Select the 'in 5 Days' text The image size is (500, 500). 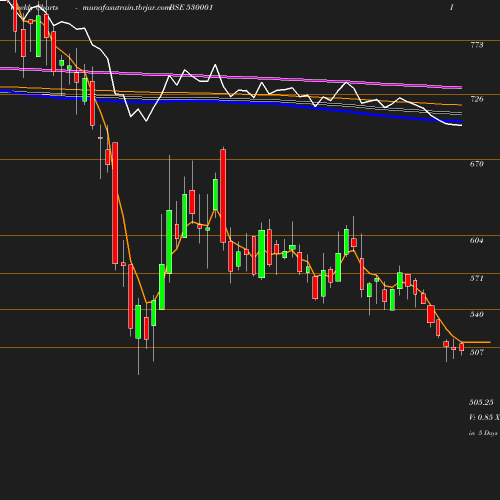(483, 433)
